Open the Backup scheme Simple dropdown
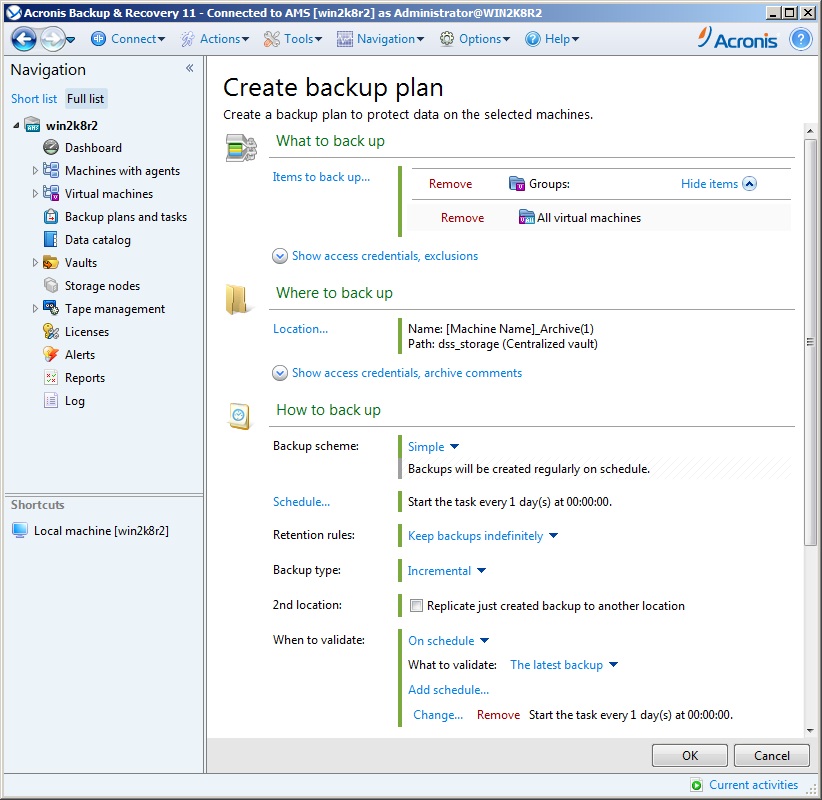Screen dimensions: 822x800 tap(433, 447)
